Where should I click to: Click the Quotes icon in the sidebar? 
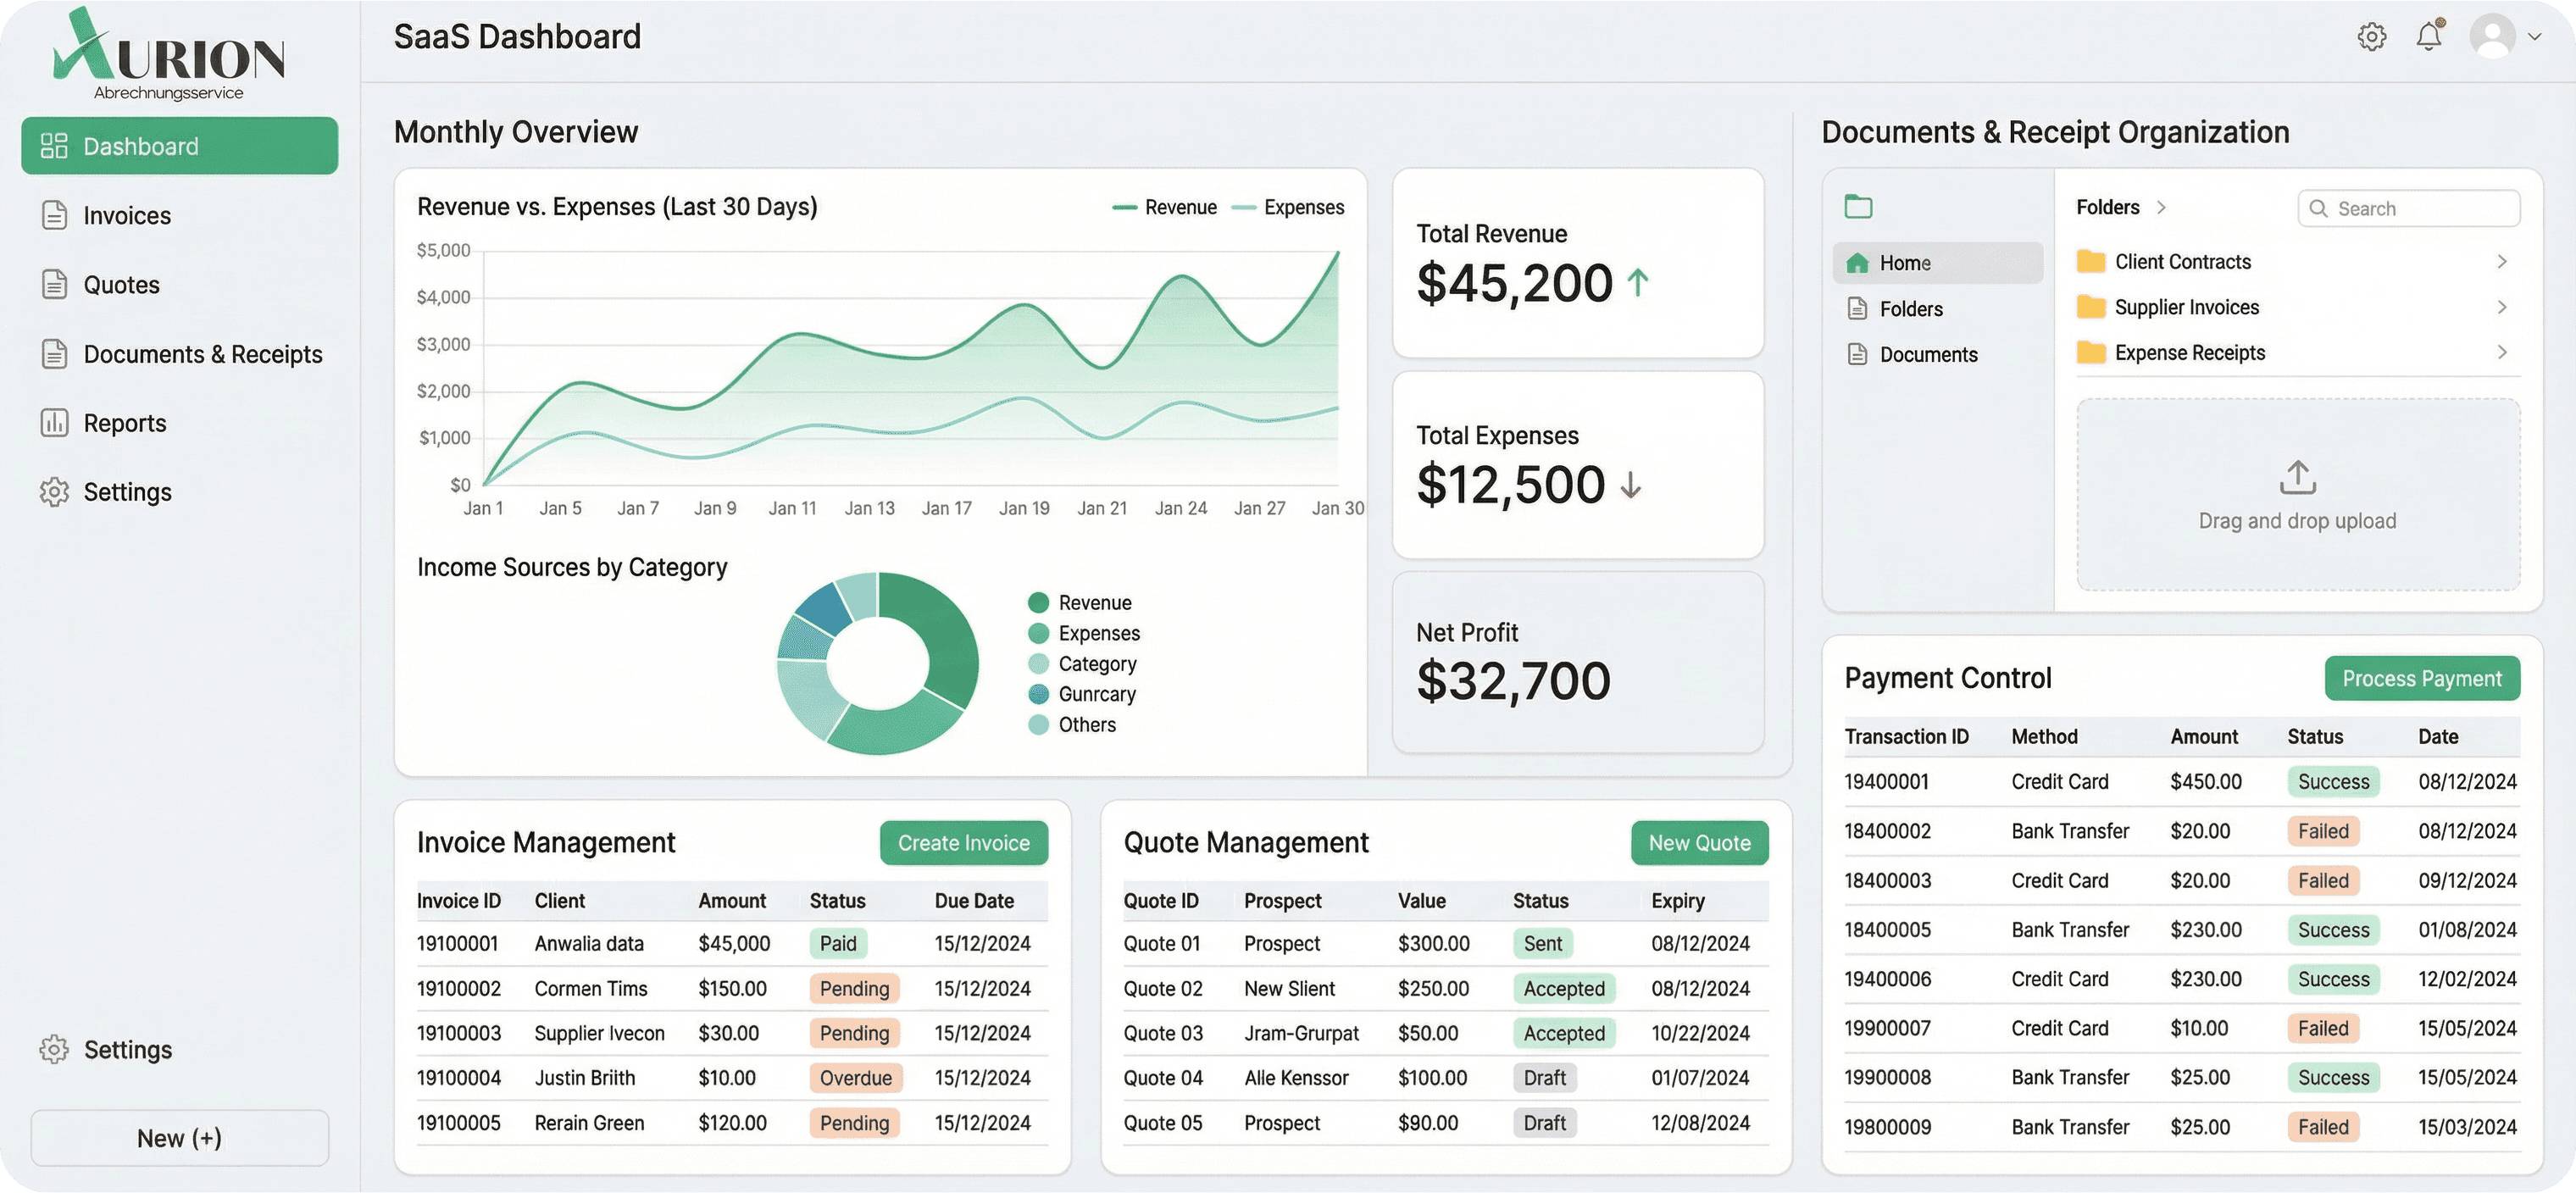54,284
